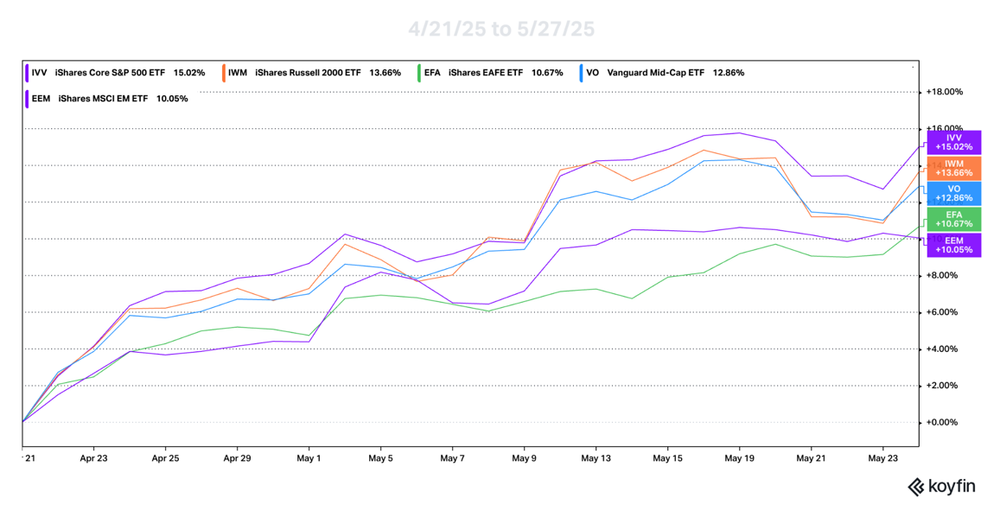
Task: Click the 12.86% return value in legend
Action: coord(728,73)
